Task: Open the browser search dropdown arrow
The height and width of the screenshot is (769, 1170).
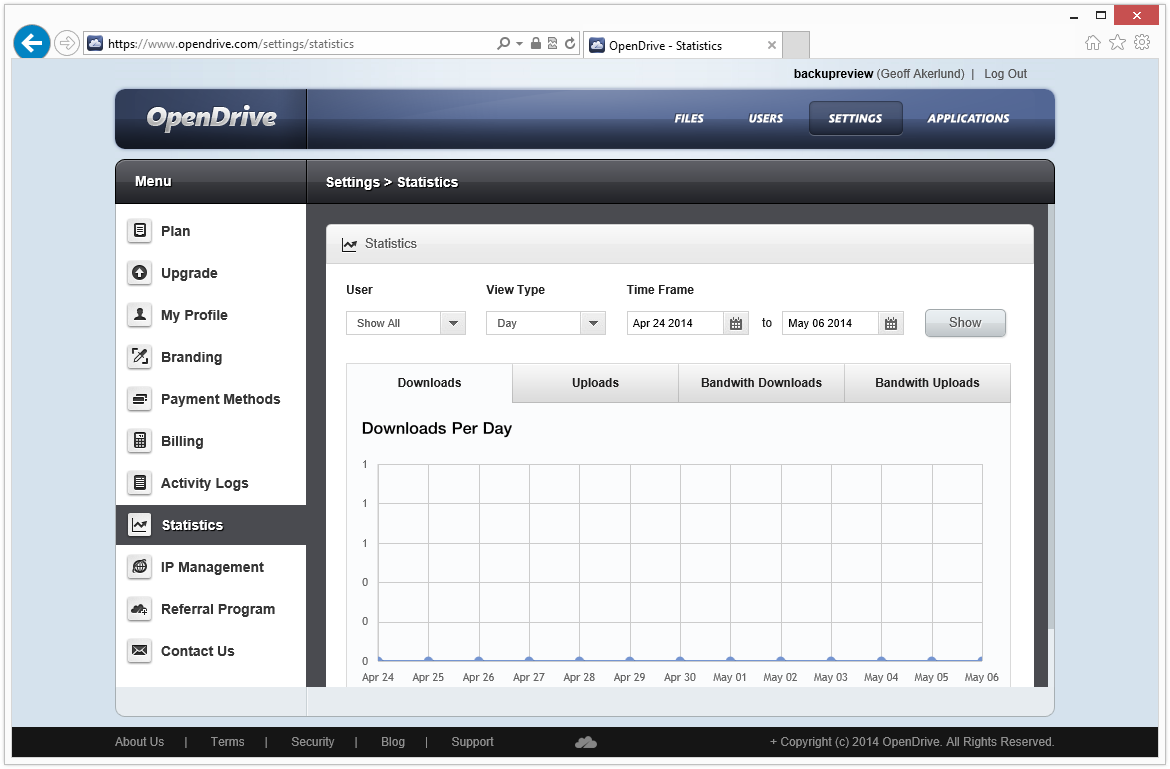Action: 518,43
